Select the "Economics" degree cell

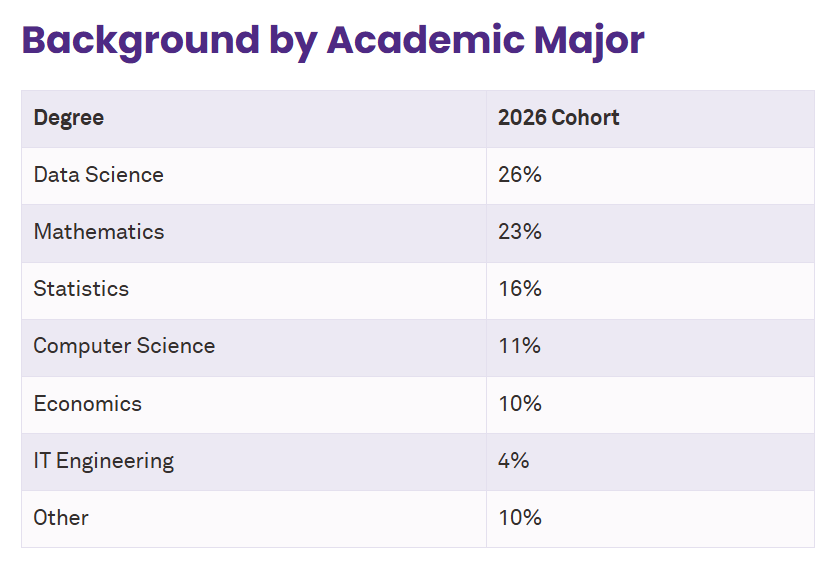88,404
